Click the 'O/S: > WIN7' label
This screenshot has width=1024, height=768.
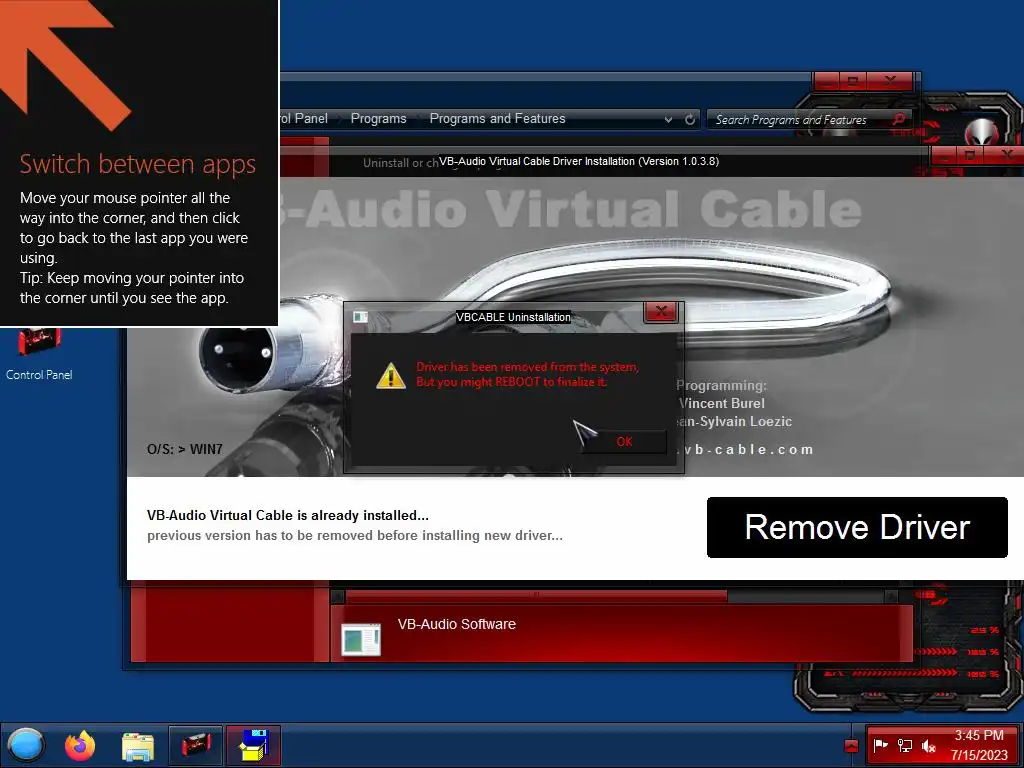185,449
